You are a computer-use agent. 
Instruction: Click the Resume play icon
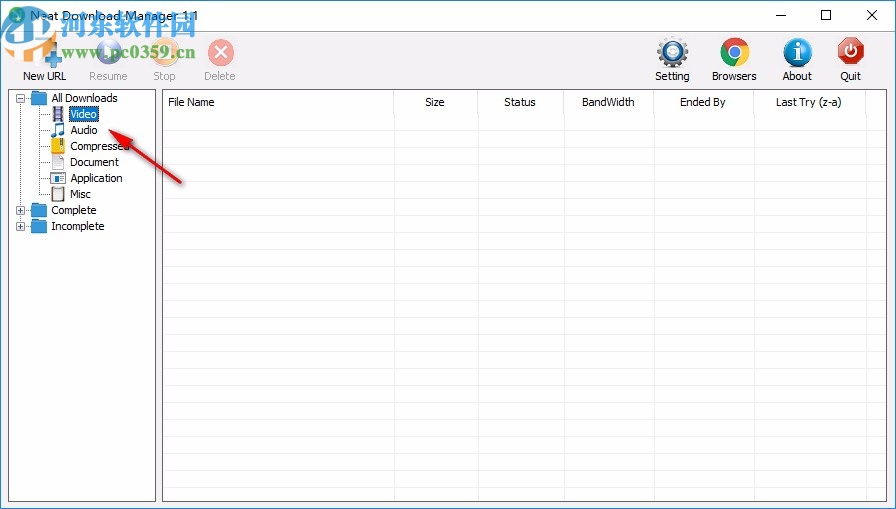point(109,53)
